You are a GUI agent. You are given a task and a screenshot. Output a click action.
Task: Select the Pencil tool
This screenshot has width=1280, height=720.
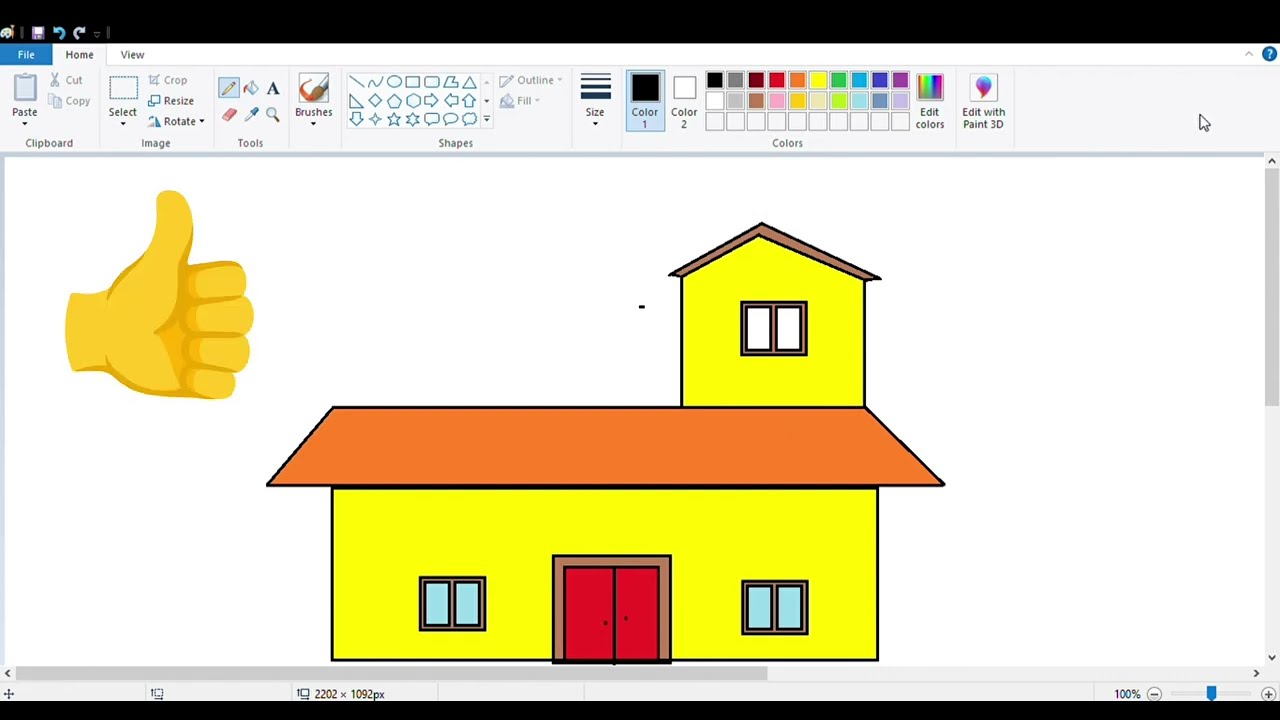point(229,88)
